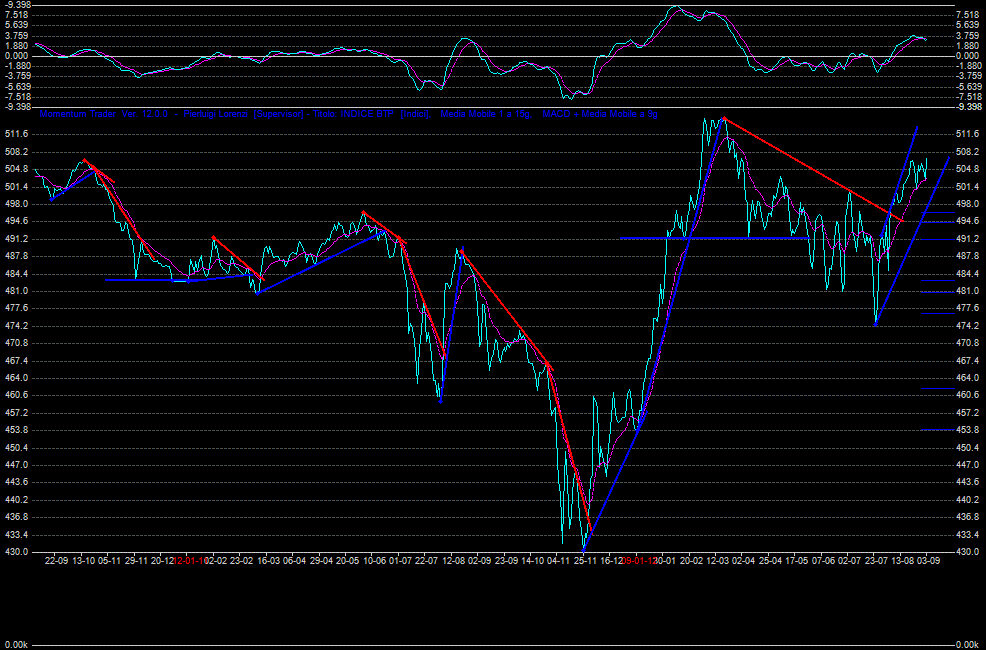Click the 0.00k volume label at bottom left
This screenshot has width=986, height=650.
[x=17, y=645]
